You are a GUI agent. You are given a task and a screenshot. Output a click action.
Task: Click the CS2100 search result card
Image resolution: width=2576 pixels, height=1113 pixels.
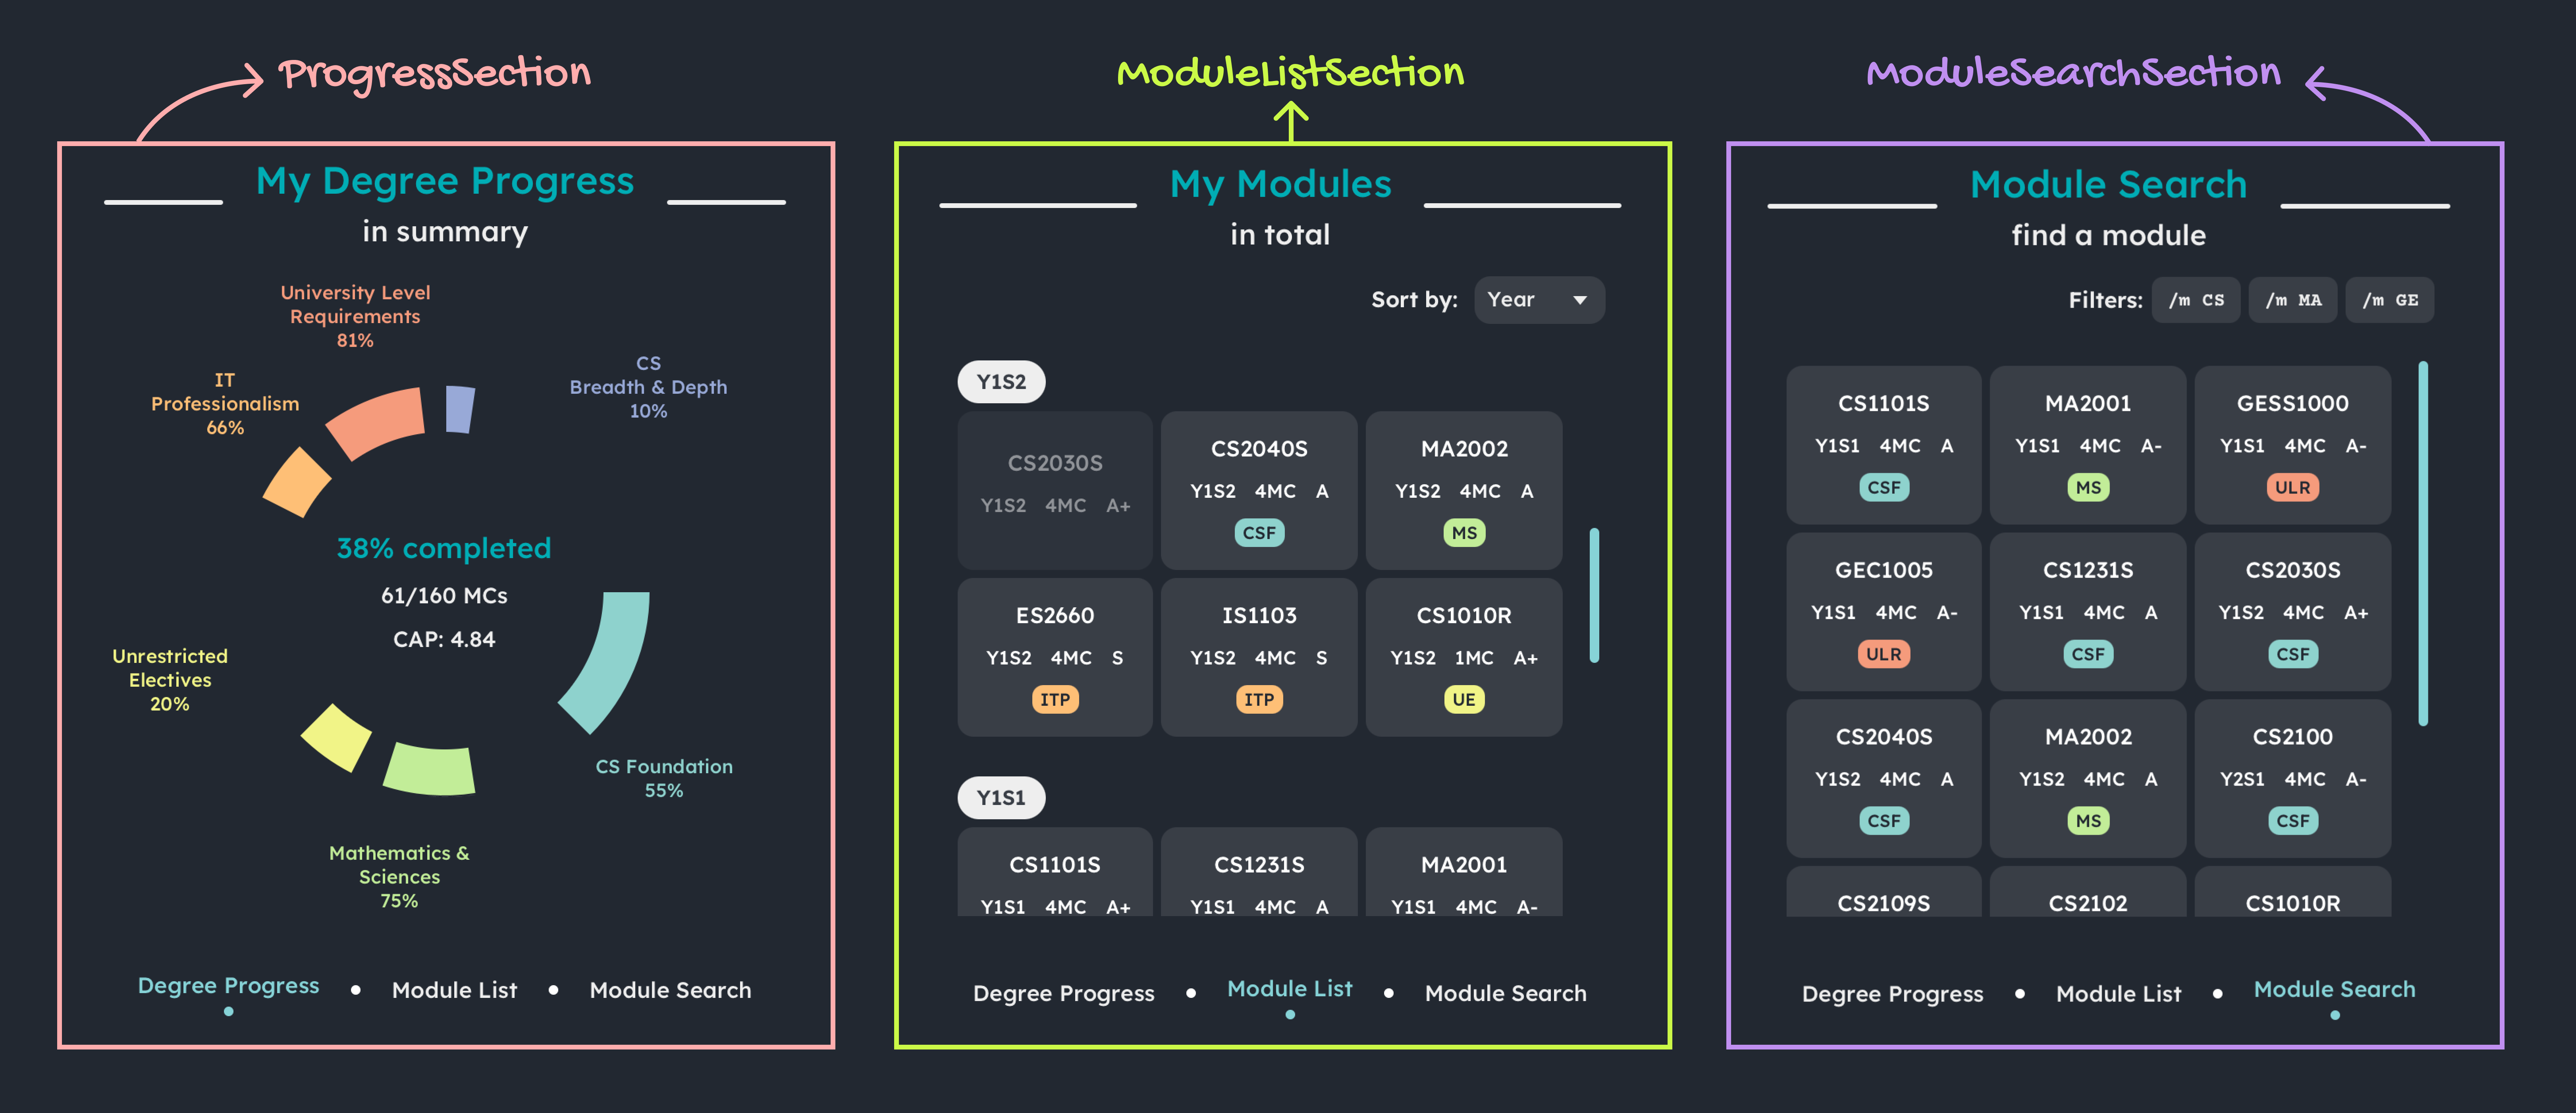pyautogui.click(x=2293, y=778)
